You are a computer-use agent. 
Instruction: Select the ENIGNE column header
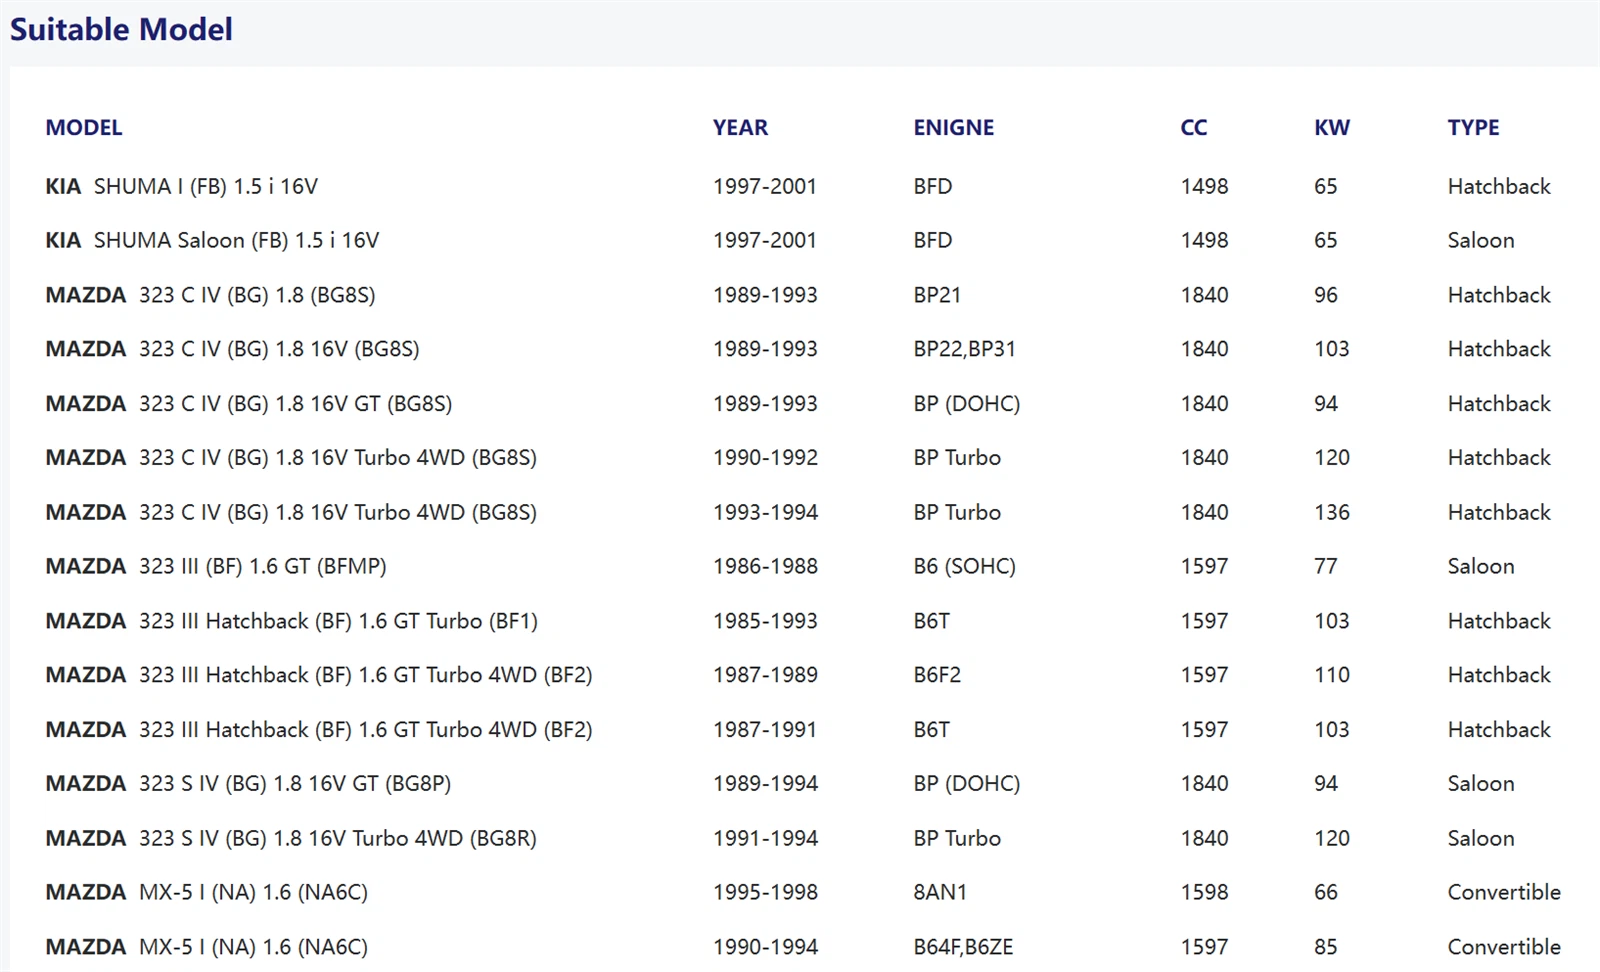[x=953, y=128]
